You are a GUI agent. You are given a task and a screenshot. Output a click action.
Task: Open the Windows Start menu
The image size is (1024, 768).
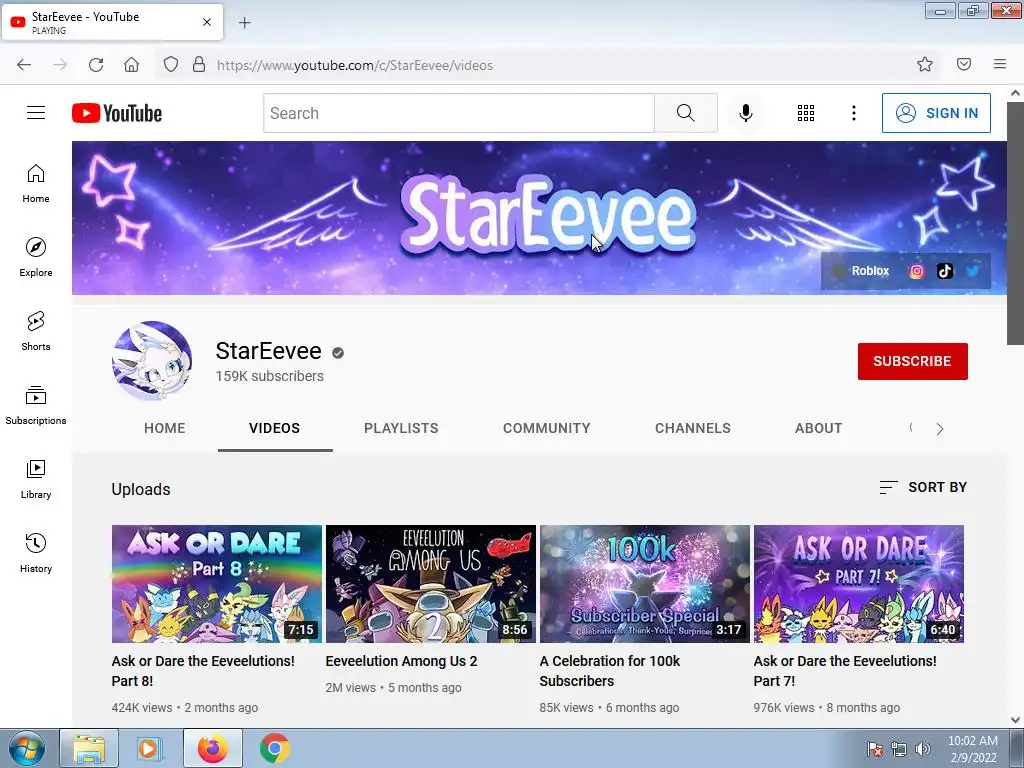[x=27, y=748]
